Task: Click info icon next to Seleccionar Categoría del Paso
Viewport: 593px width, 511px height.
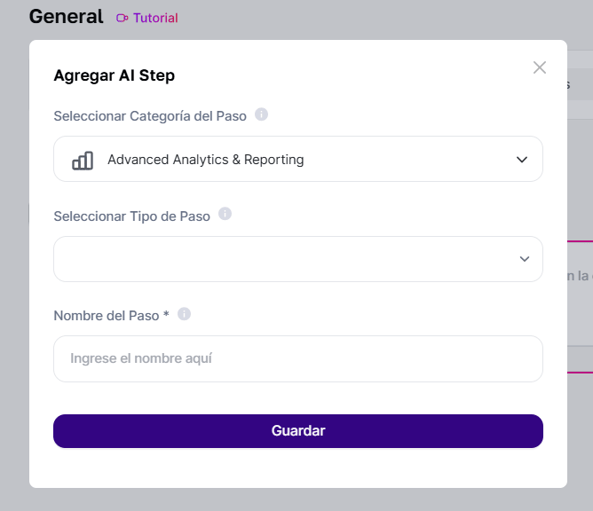Action: [261, 114]
